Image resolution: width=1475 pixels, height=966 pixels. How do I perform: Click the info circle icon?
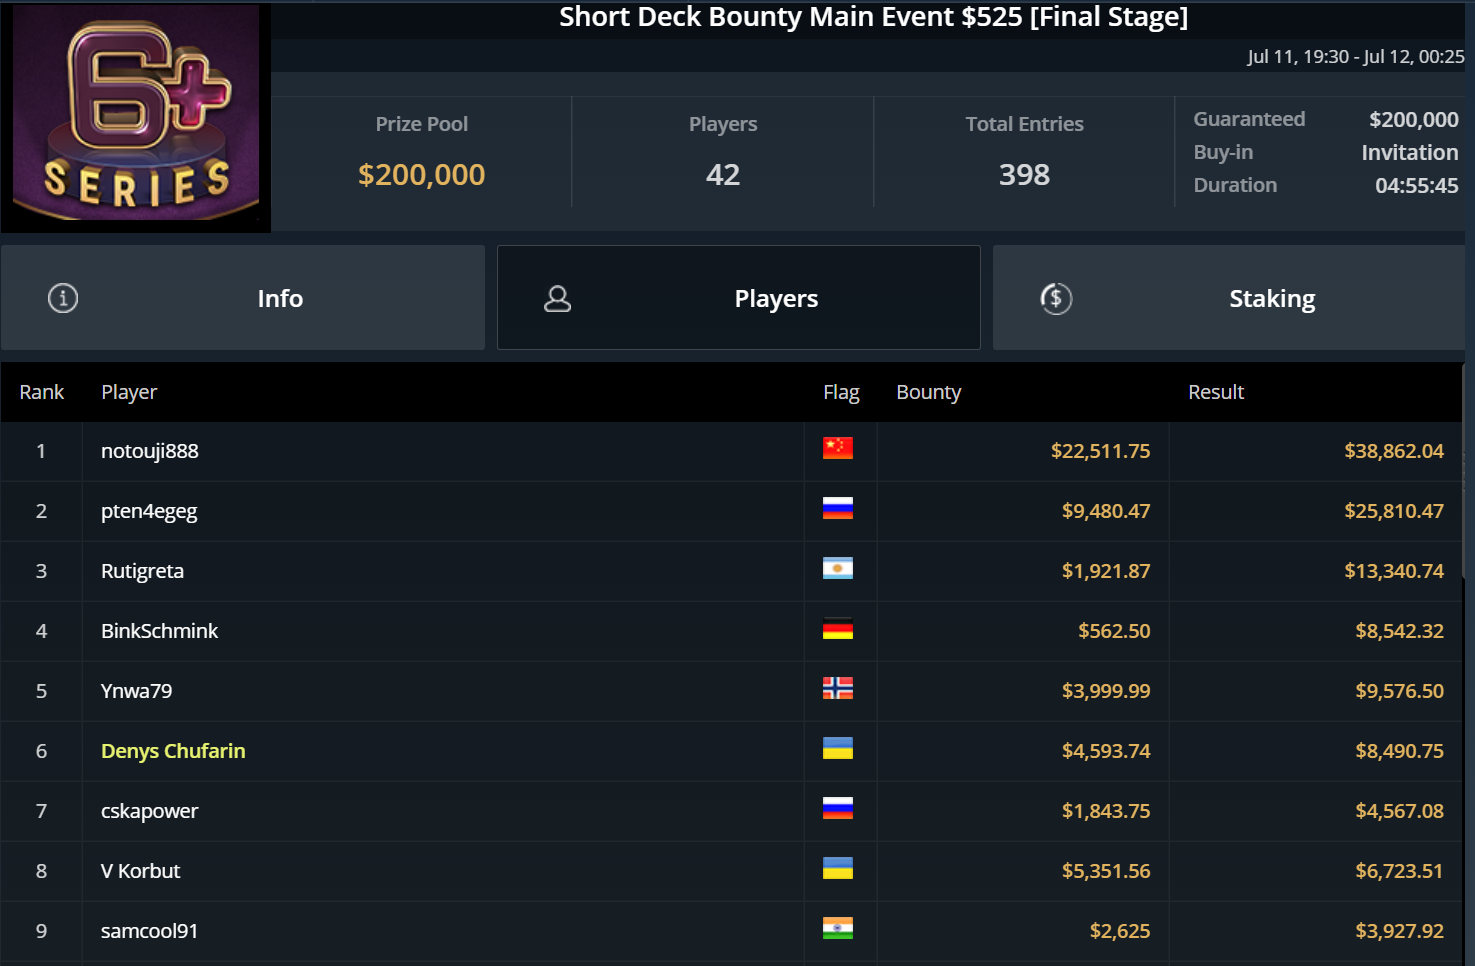click(x=63, y=298)
